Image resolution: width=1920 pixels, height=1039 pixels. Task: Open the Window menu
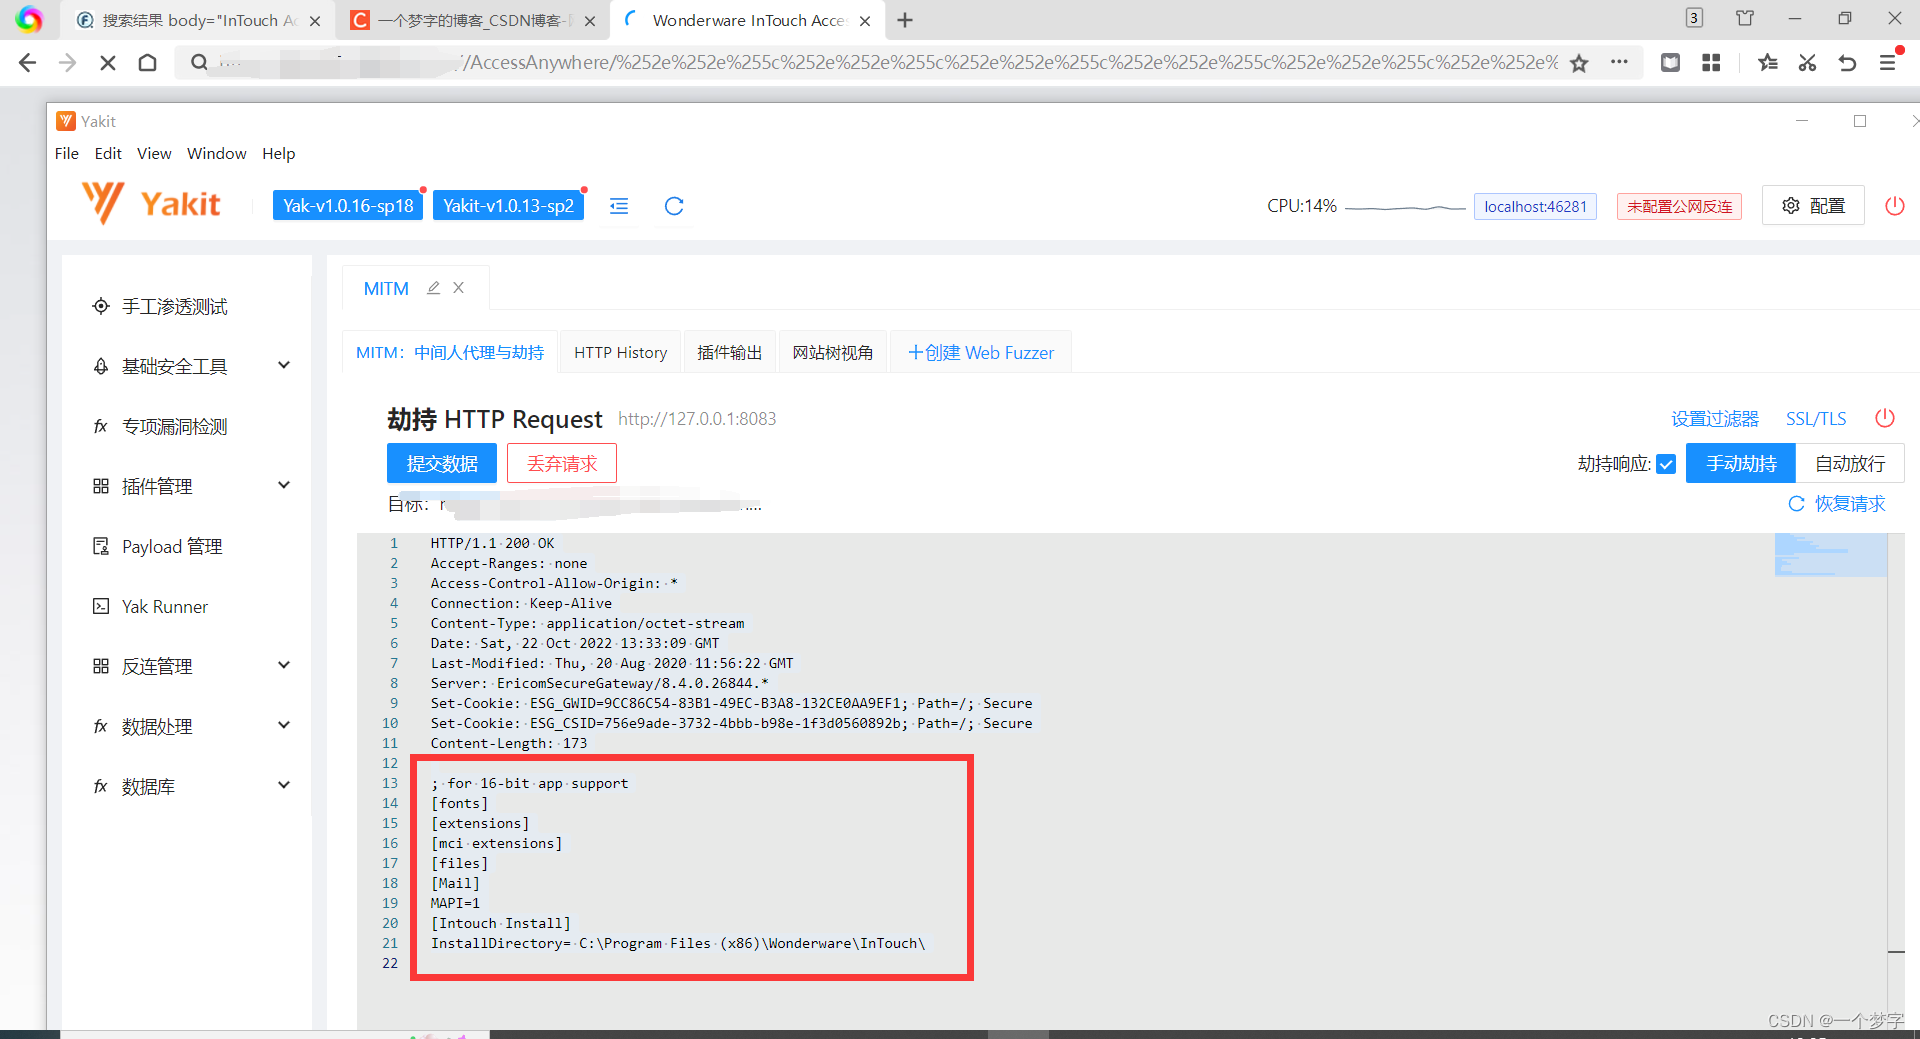[216, 153]
